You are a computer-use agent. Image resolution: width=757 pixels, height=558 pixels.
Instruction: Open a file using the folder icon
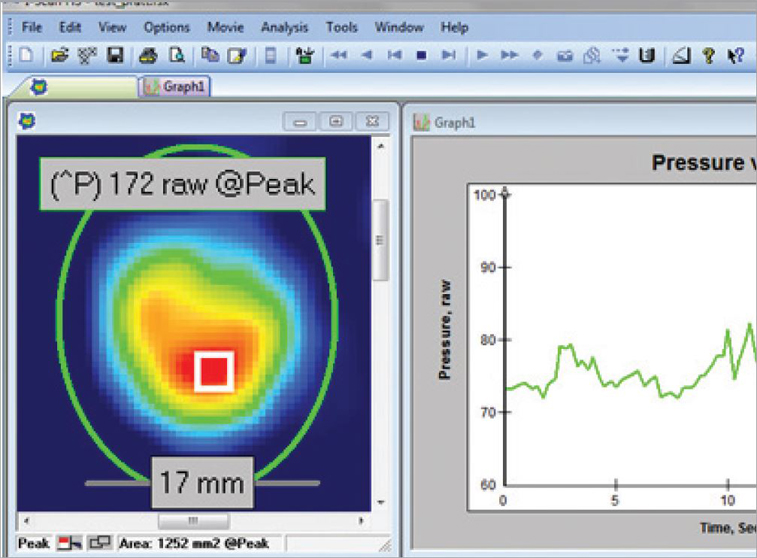click(x=59, y=56)
